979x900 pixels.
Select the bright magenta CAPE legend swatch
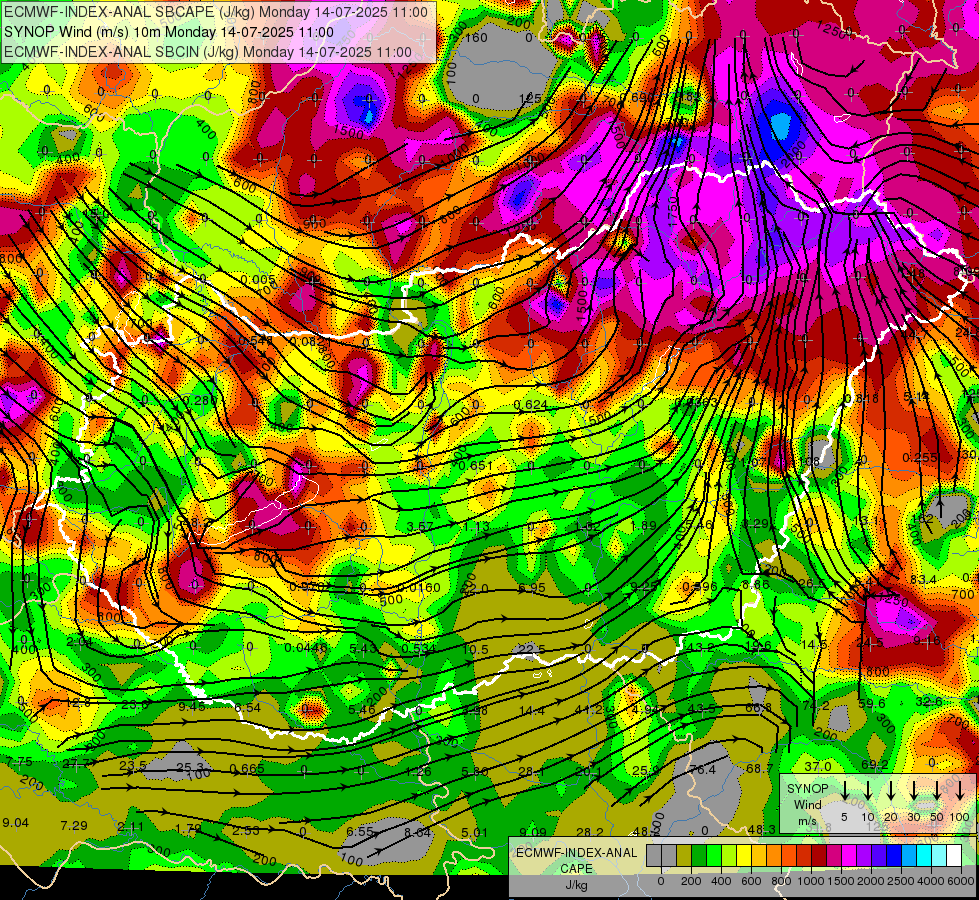tap(849, 856)
